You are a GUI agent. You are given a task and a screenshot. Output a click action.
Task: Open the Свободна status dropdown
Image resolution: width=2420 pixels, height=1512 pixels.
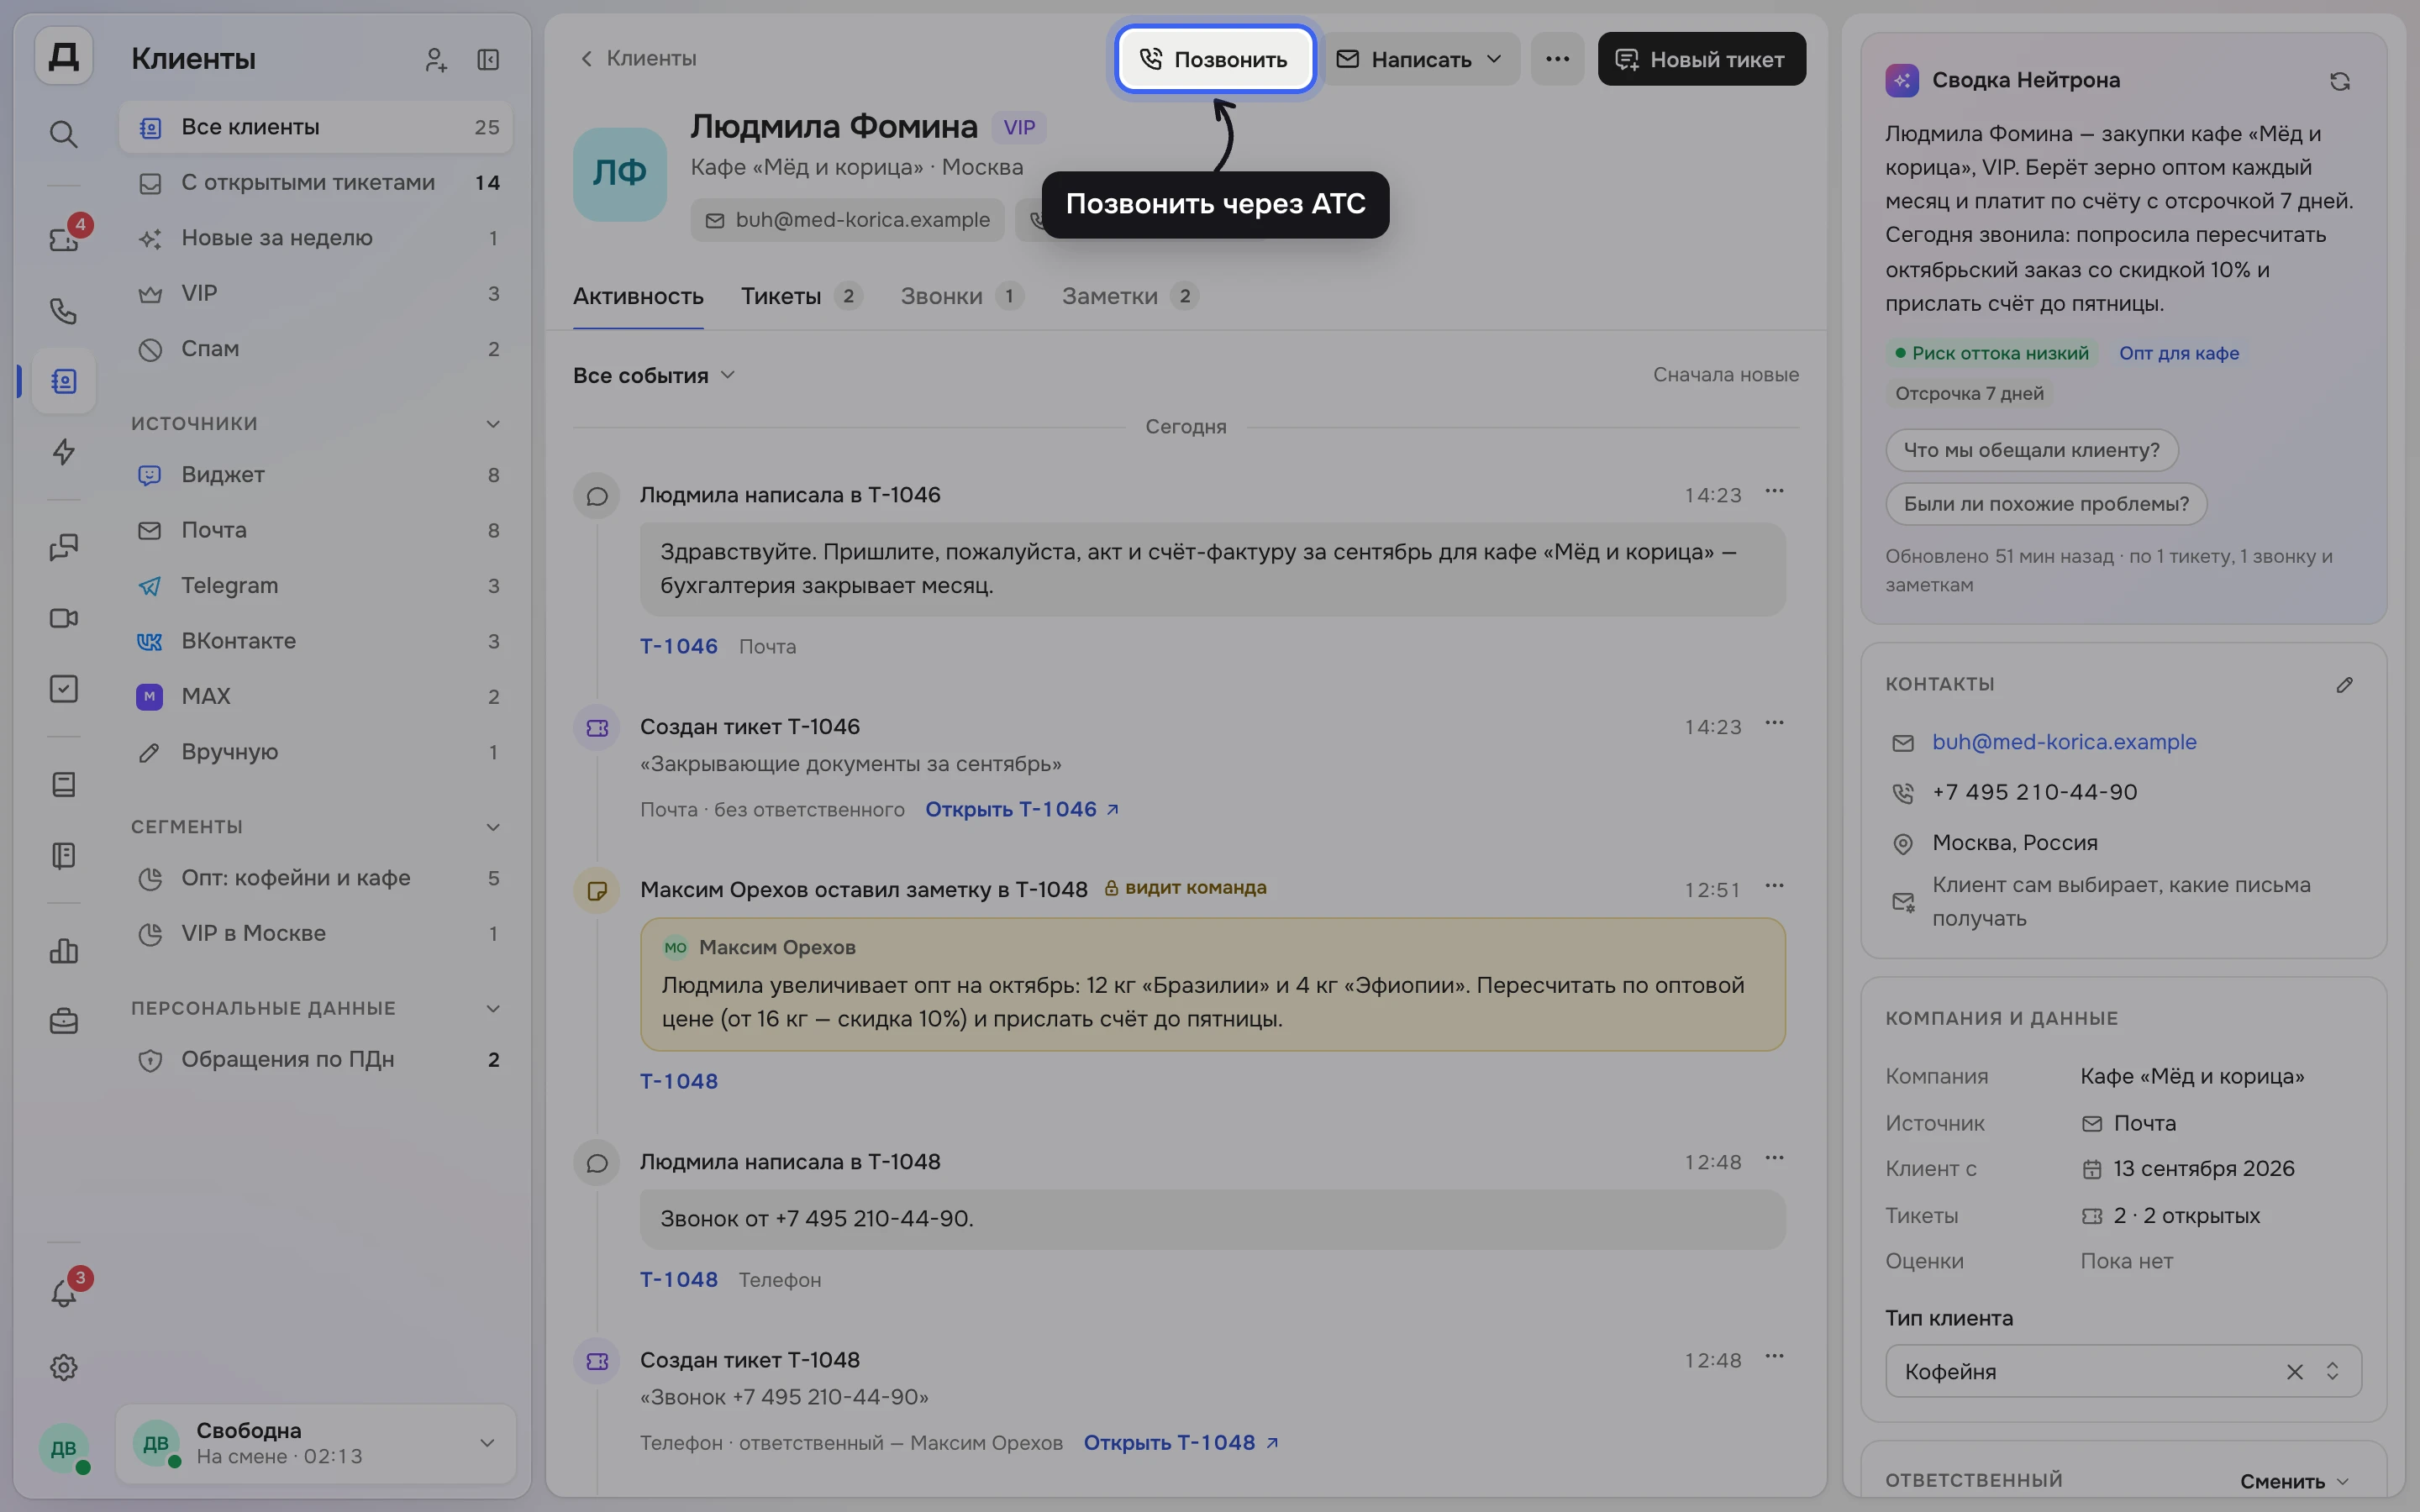click(x=316, y=1443)
